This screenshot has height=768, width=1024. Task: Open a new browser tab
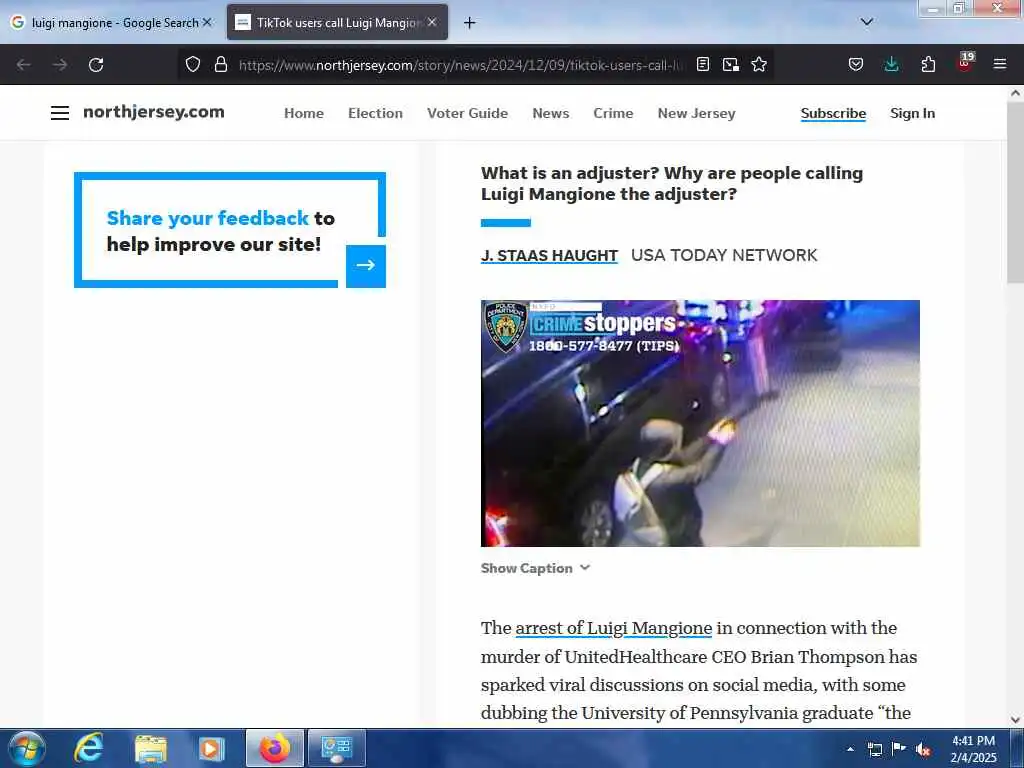click(470, 23)
